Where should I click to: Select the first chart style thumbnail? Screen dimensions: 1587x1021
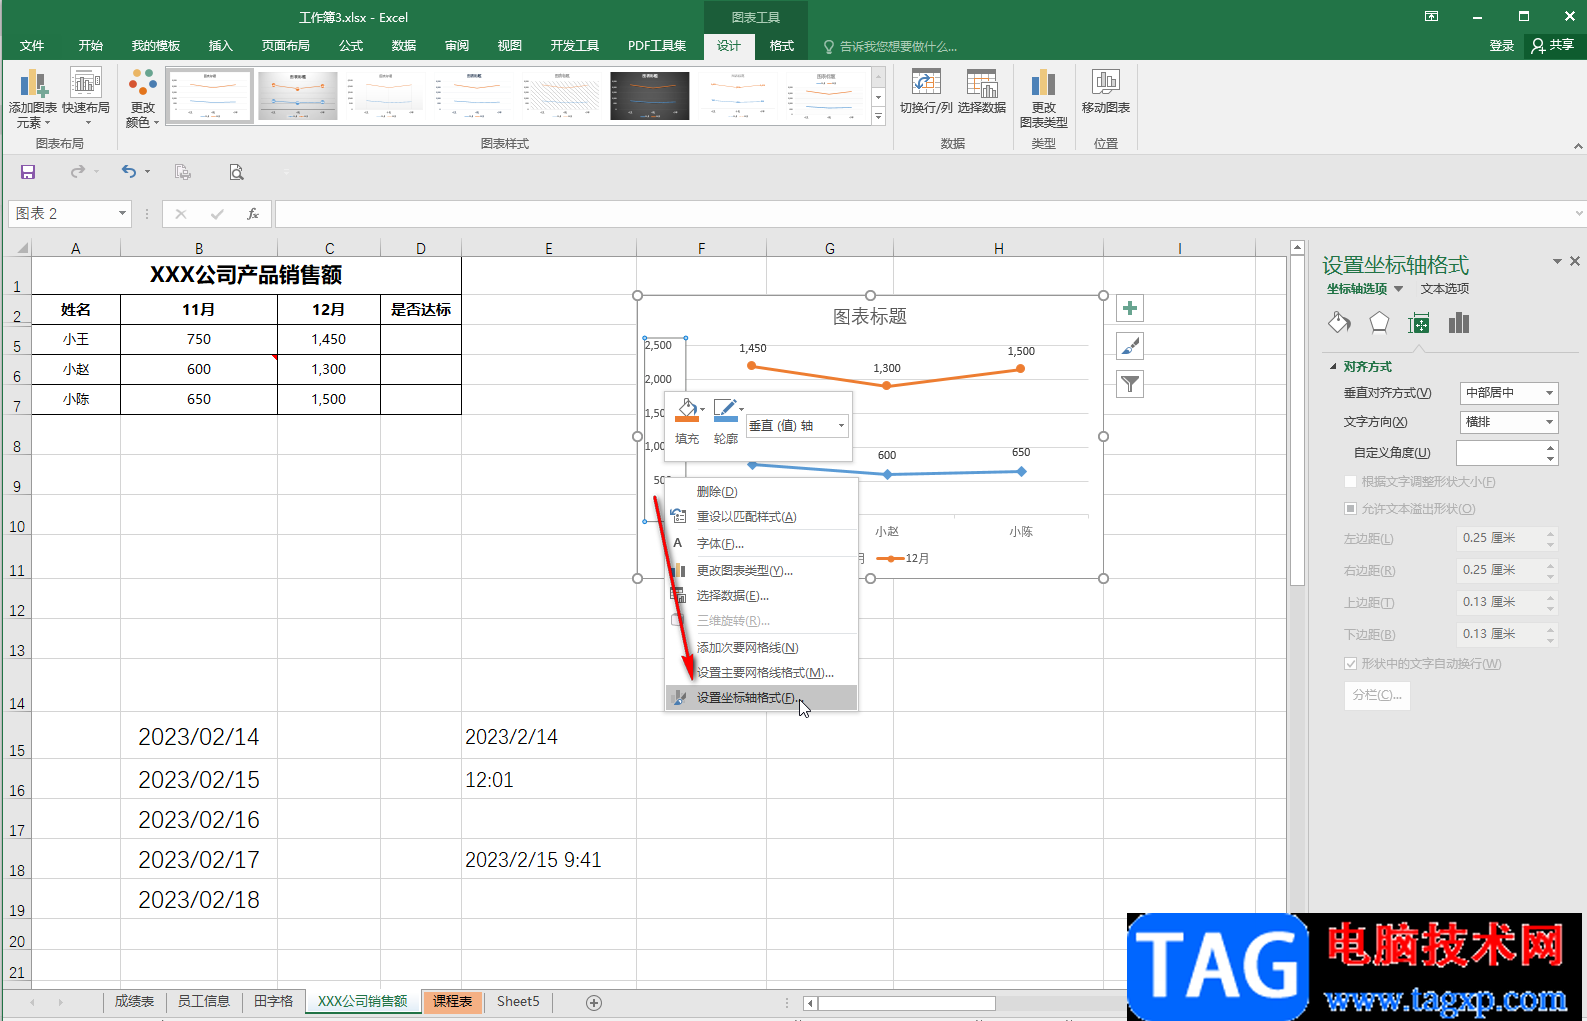coord(209,96)
